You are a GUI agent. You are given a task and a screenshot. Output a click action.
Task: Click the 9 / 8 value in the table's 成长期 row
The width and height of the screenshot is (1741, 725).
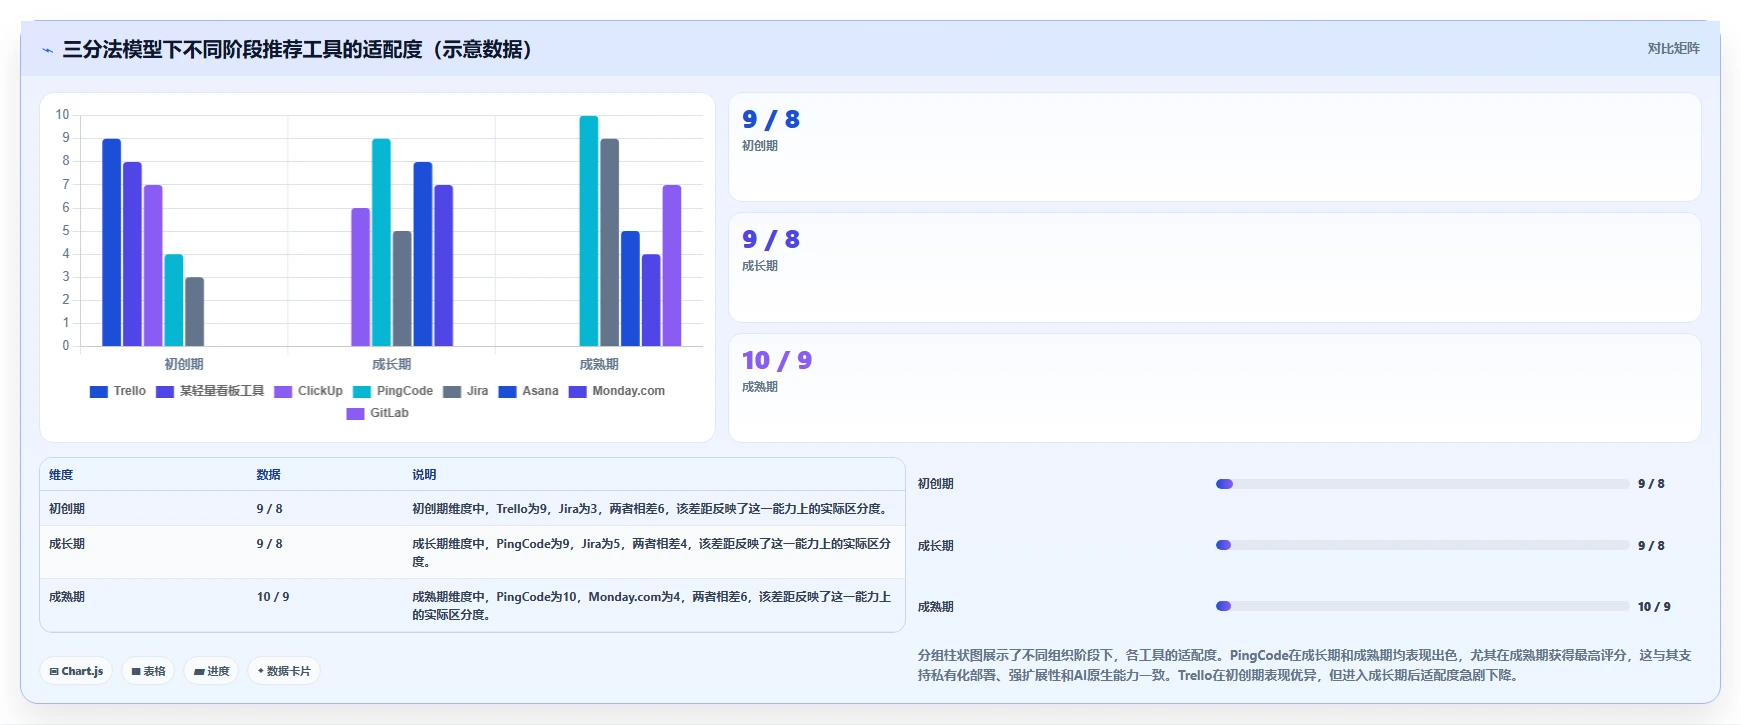(269, 544)
